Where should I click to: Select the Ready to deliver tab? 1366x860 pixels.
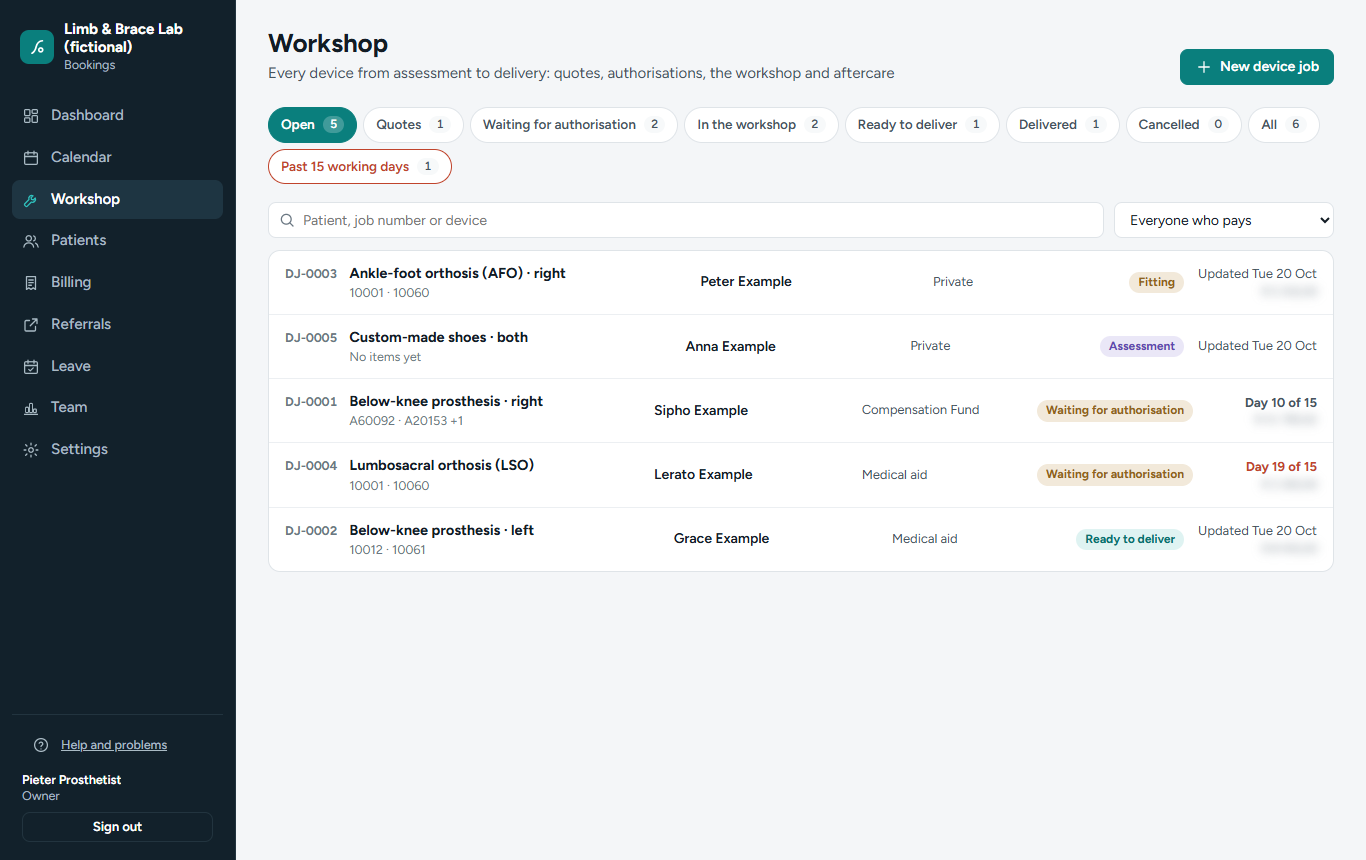pos(922,125)
